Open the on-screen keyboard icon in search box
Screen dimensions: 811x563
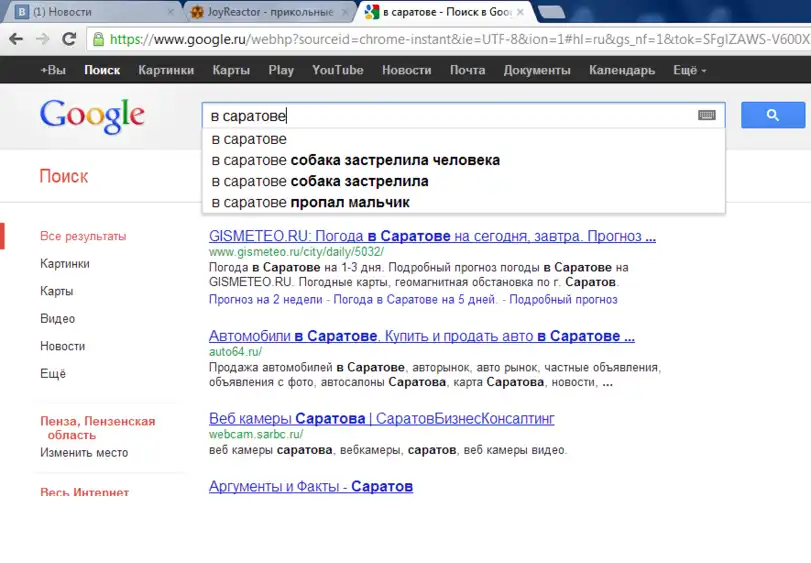coord(707,115)
